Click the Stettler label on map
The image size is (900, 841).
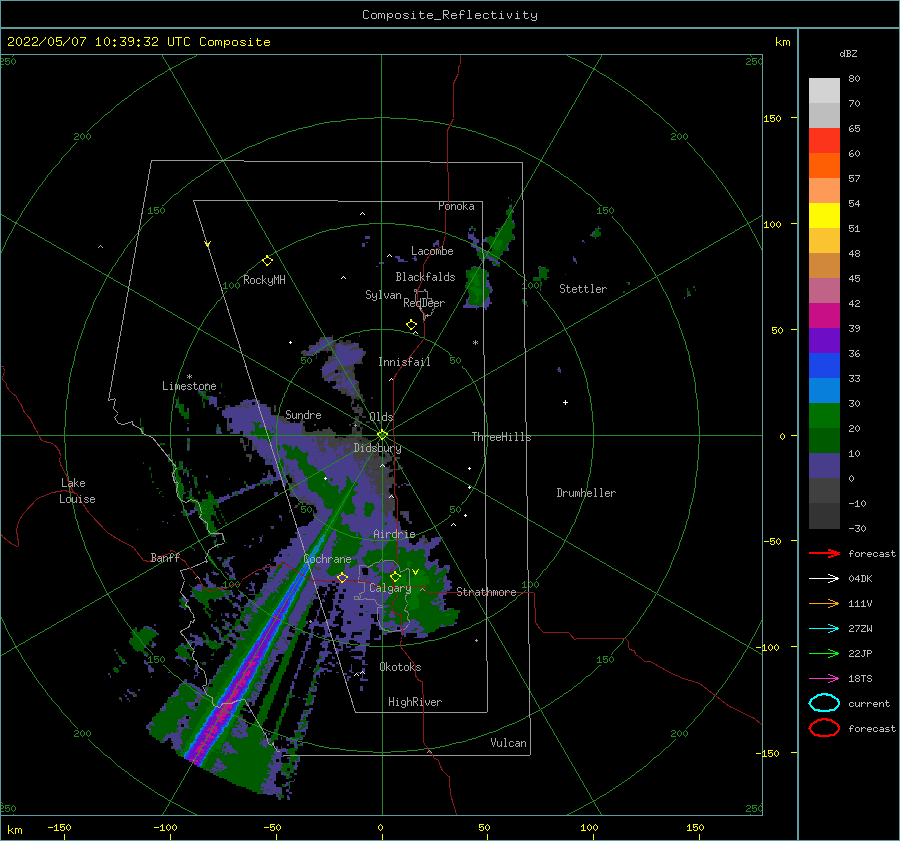tap(583, 289)
